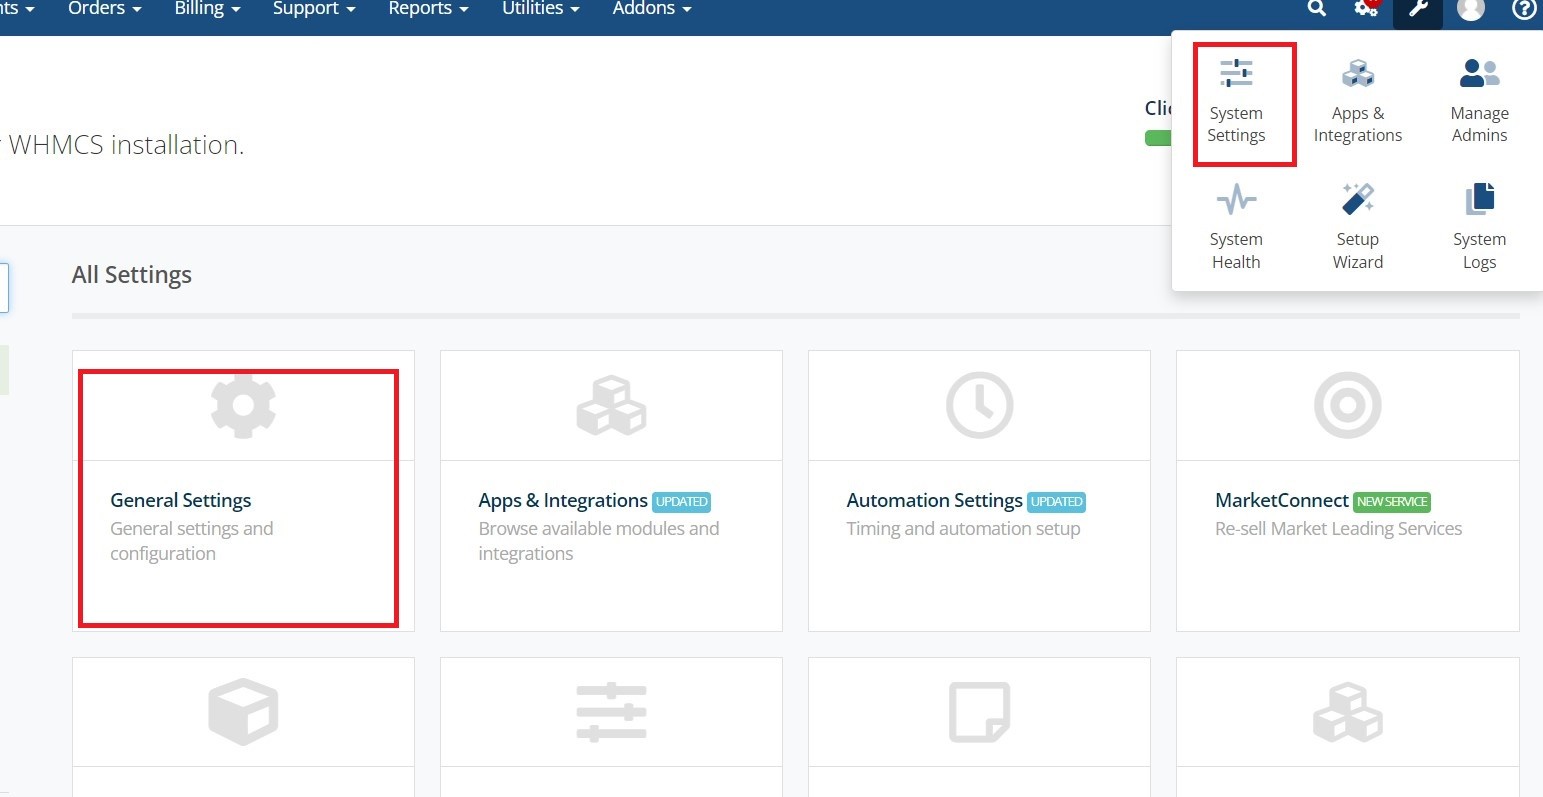Click the General Settings gear icon
Image resolution: width=1543 pixels, height=797 pixels.
[243, 405]
